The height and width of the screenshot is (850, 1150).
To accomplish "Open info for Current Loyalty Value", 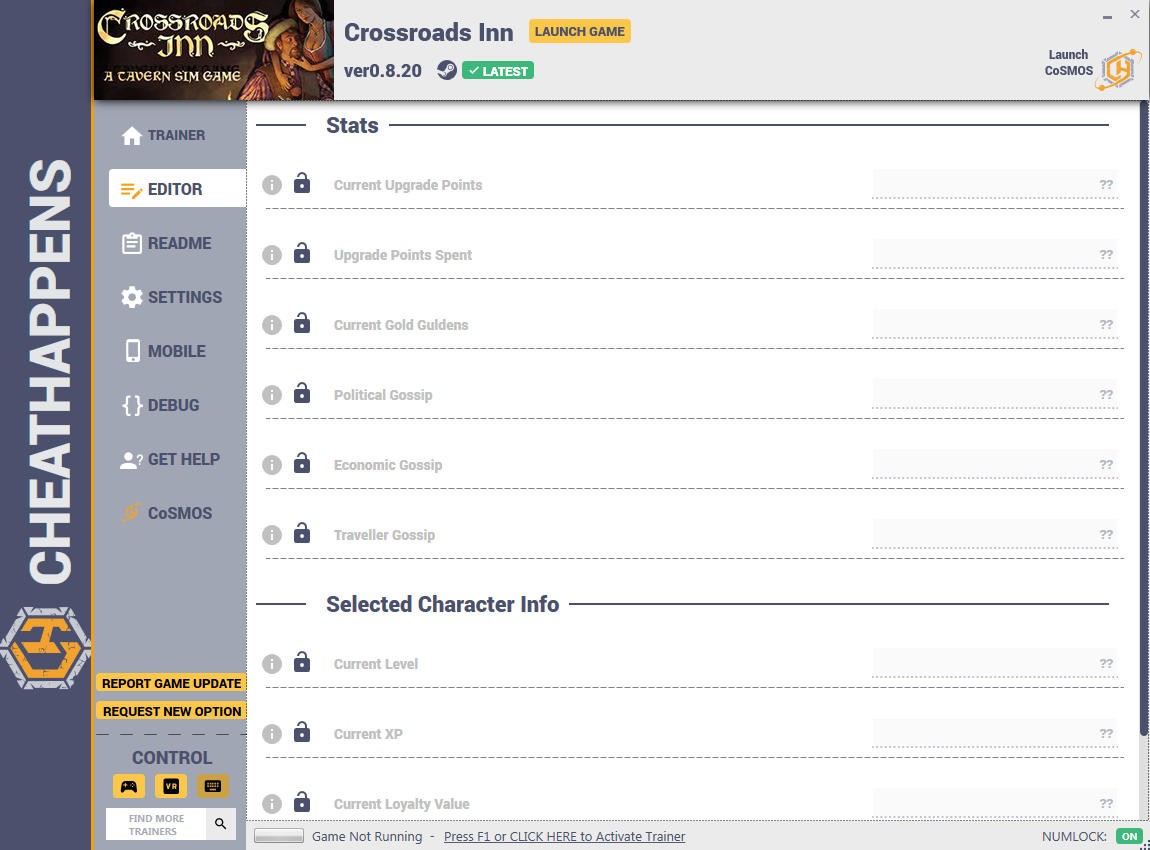I will point(272,804).
